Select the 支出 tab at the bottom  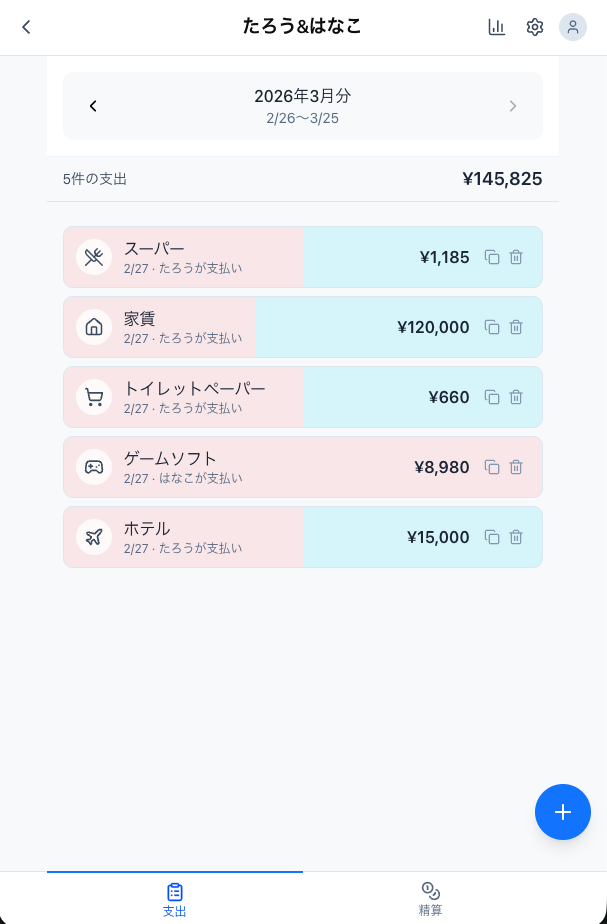[x=174, y=898]
